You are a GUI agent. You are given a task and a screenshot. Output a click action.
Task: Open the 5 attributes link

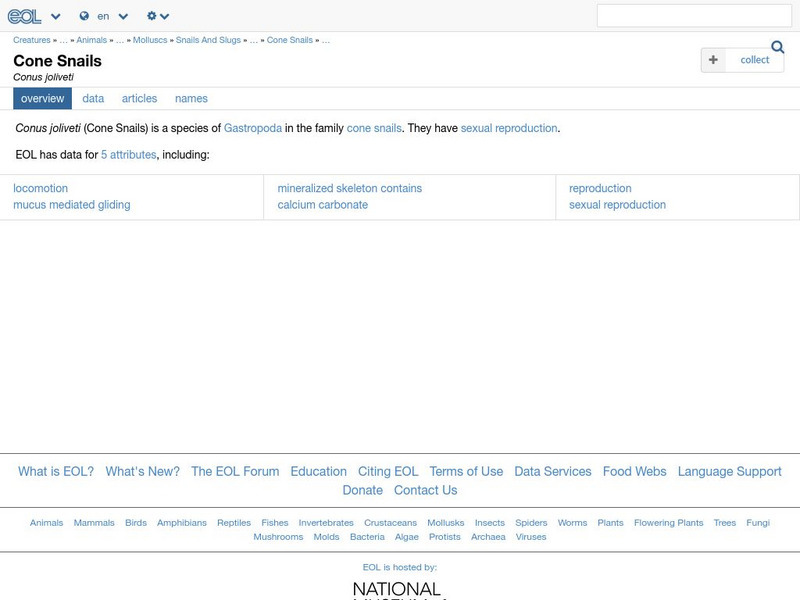tap(129, 155)
